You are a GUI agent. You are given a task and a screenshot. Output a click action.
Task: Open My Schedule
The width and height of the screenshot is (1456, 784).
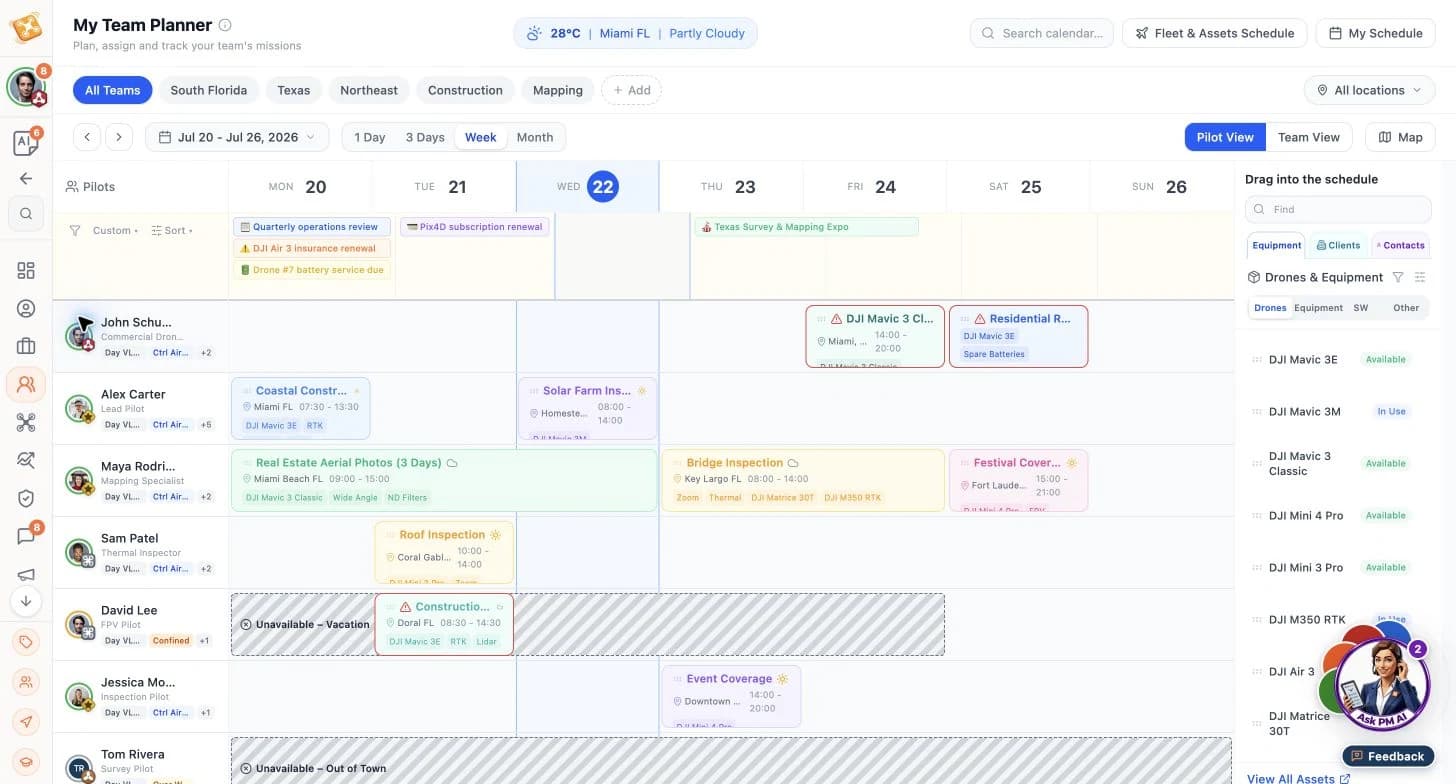[x=1375, y=33]
